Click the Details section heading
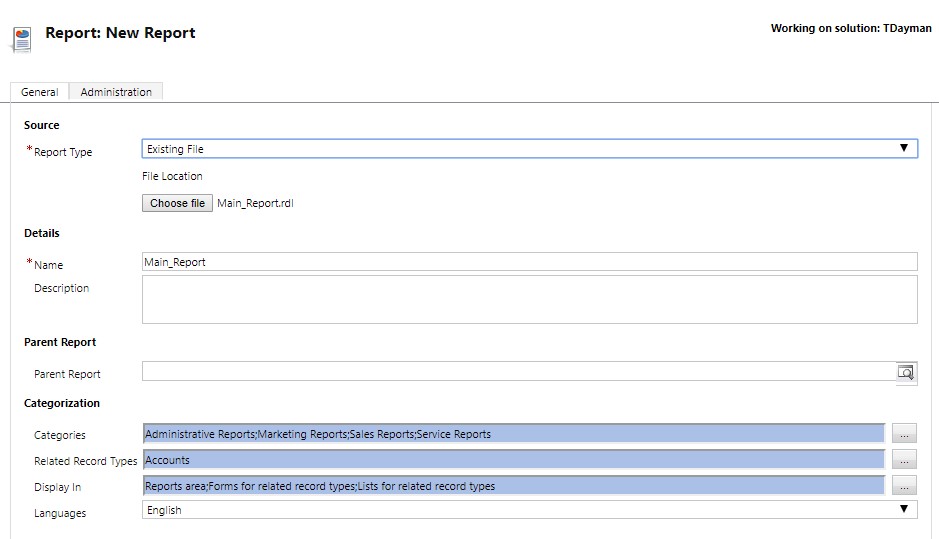The image size is (939, 539). (x=42, y=233)
